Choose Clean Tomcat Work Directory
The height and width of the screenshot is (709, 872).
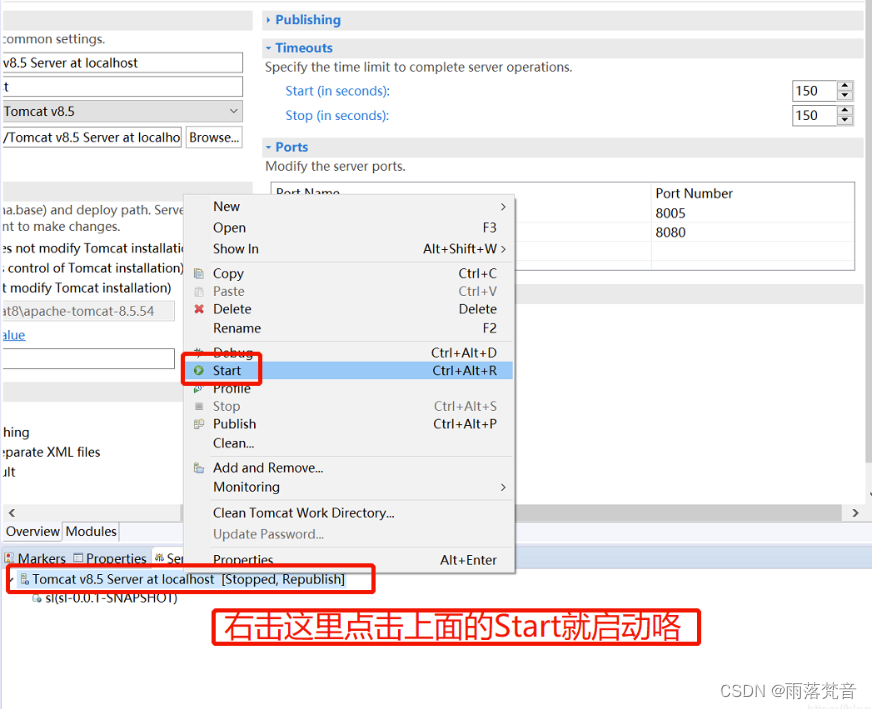click(304, 512)
